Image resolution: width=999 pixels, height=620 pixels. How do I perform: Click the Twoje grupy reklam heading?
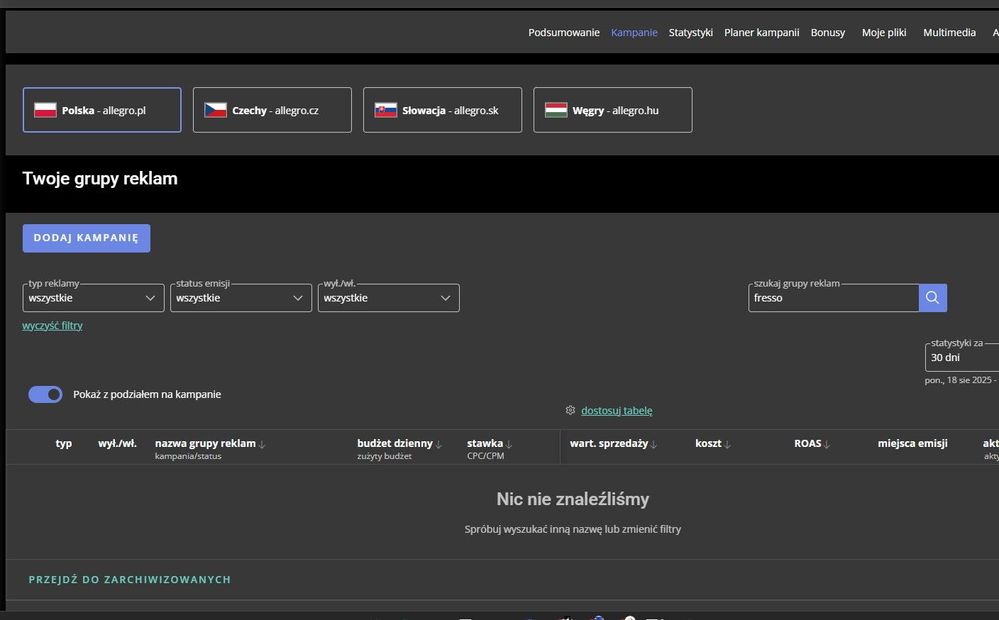pos(100,178)
